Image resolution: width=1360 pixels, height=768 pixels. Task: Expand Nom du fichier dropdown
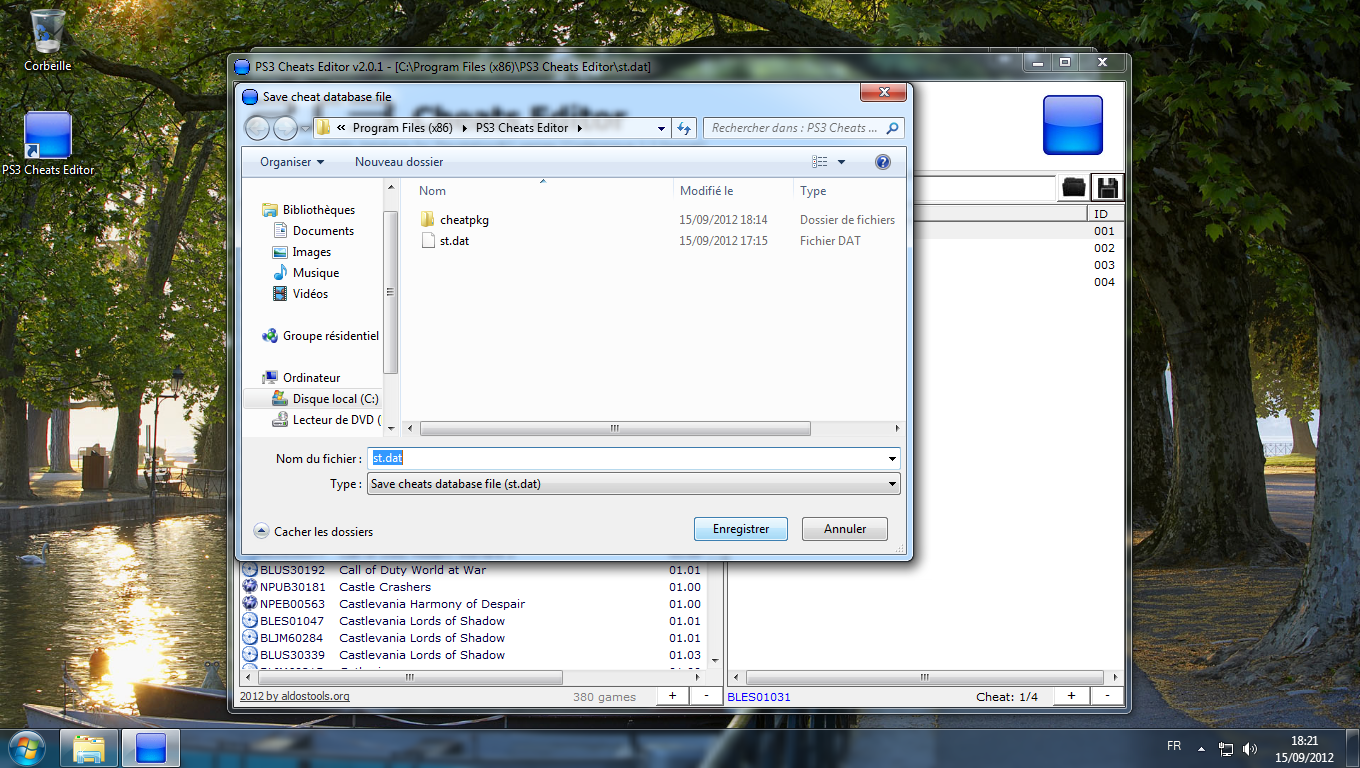(x=892, y=458)
